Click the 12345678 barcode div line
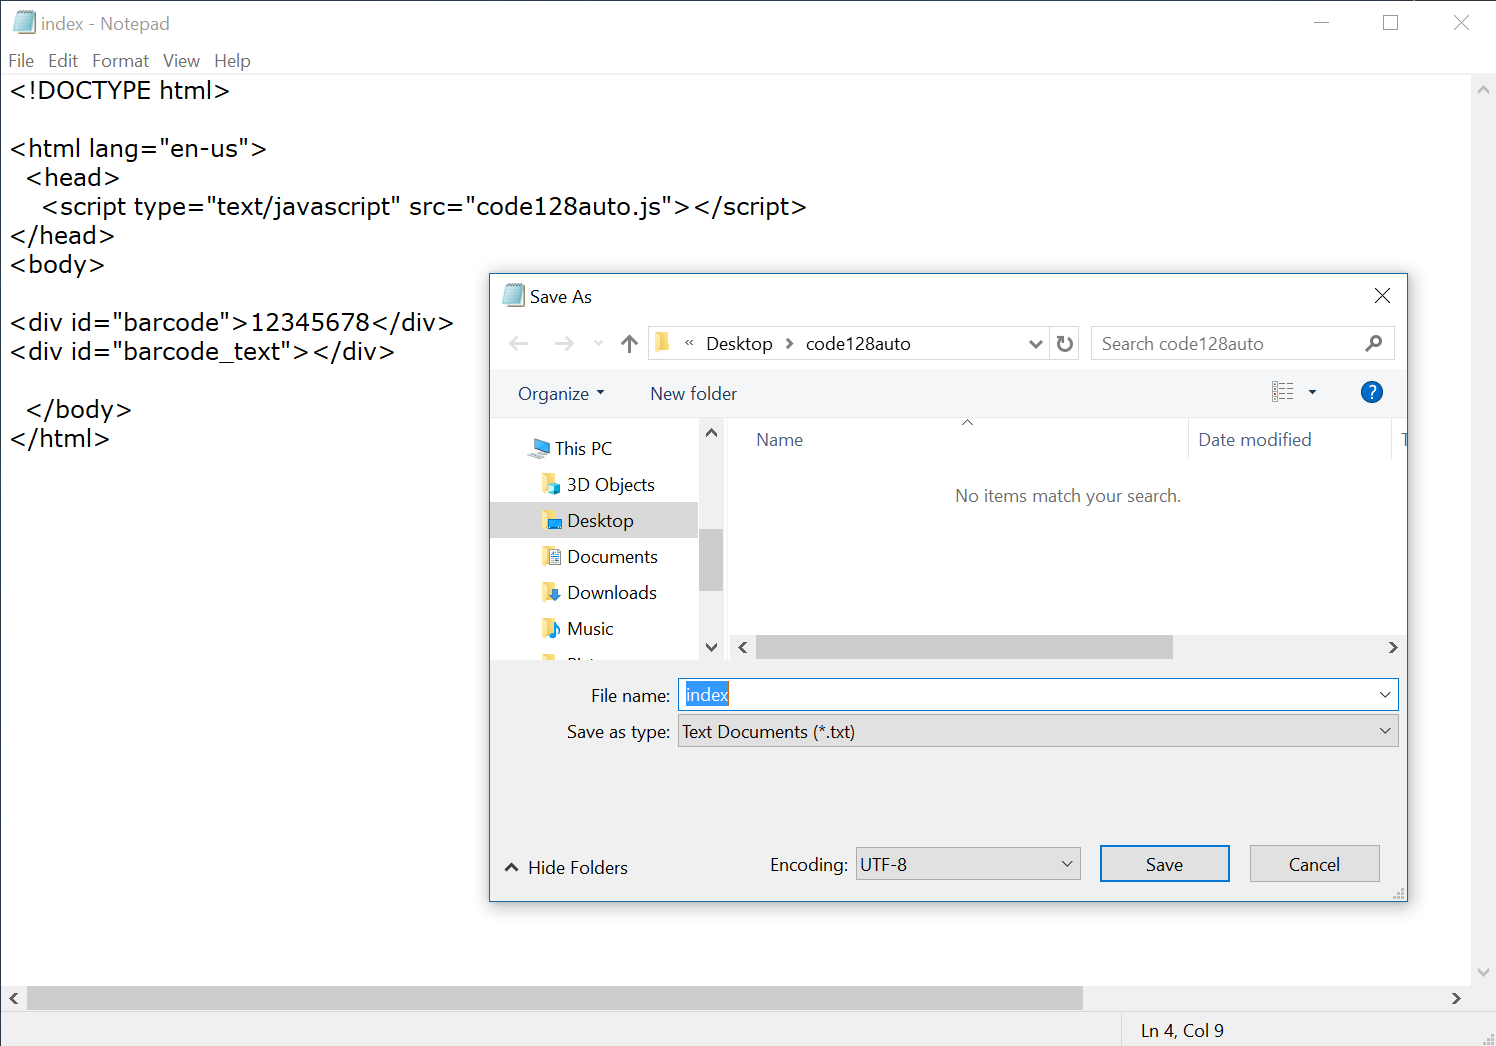 232,322
